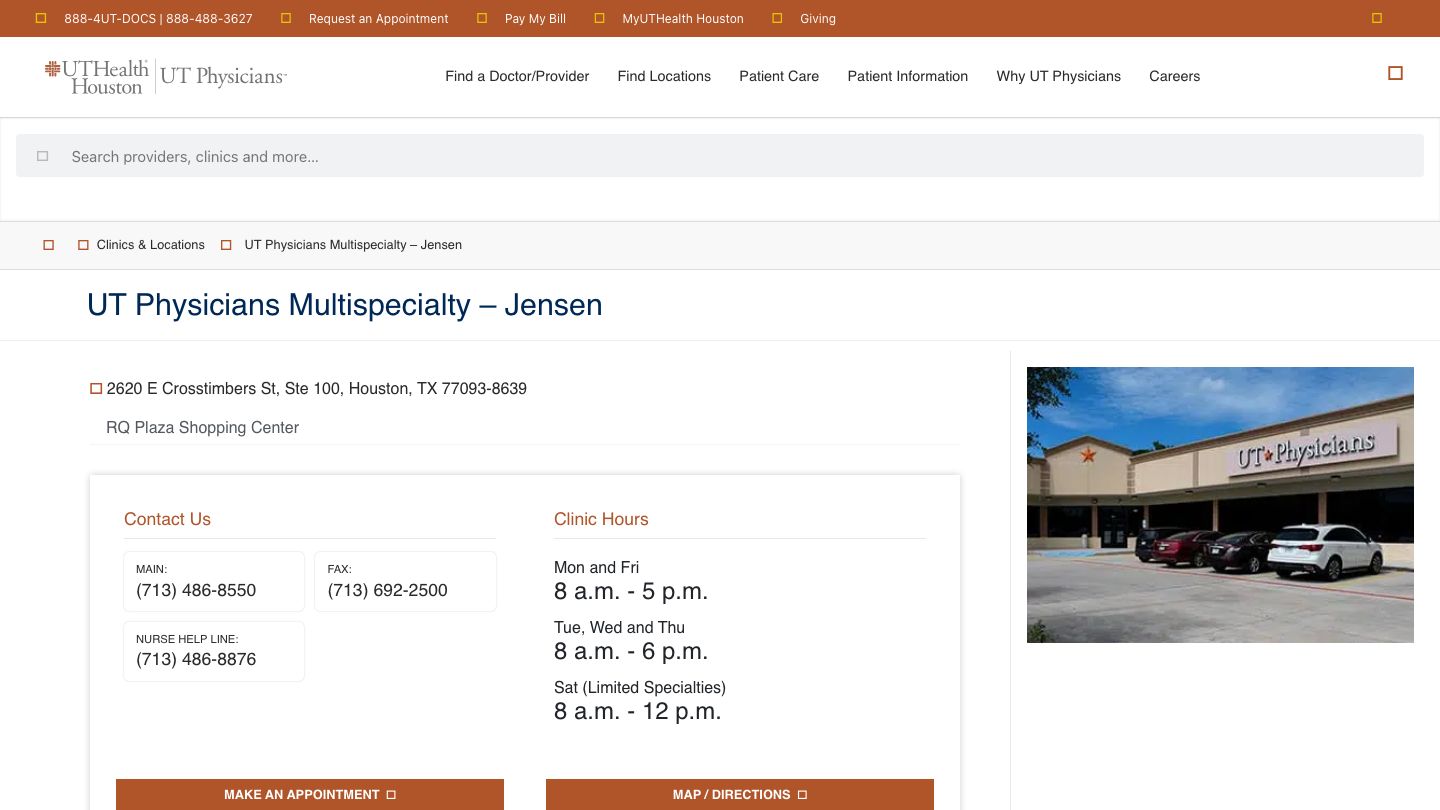Select the calendar icon beside Request an Appointment
This screenshot has height=810, width=1440.
(287, 17)
